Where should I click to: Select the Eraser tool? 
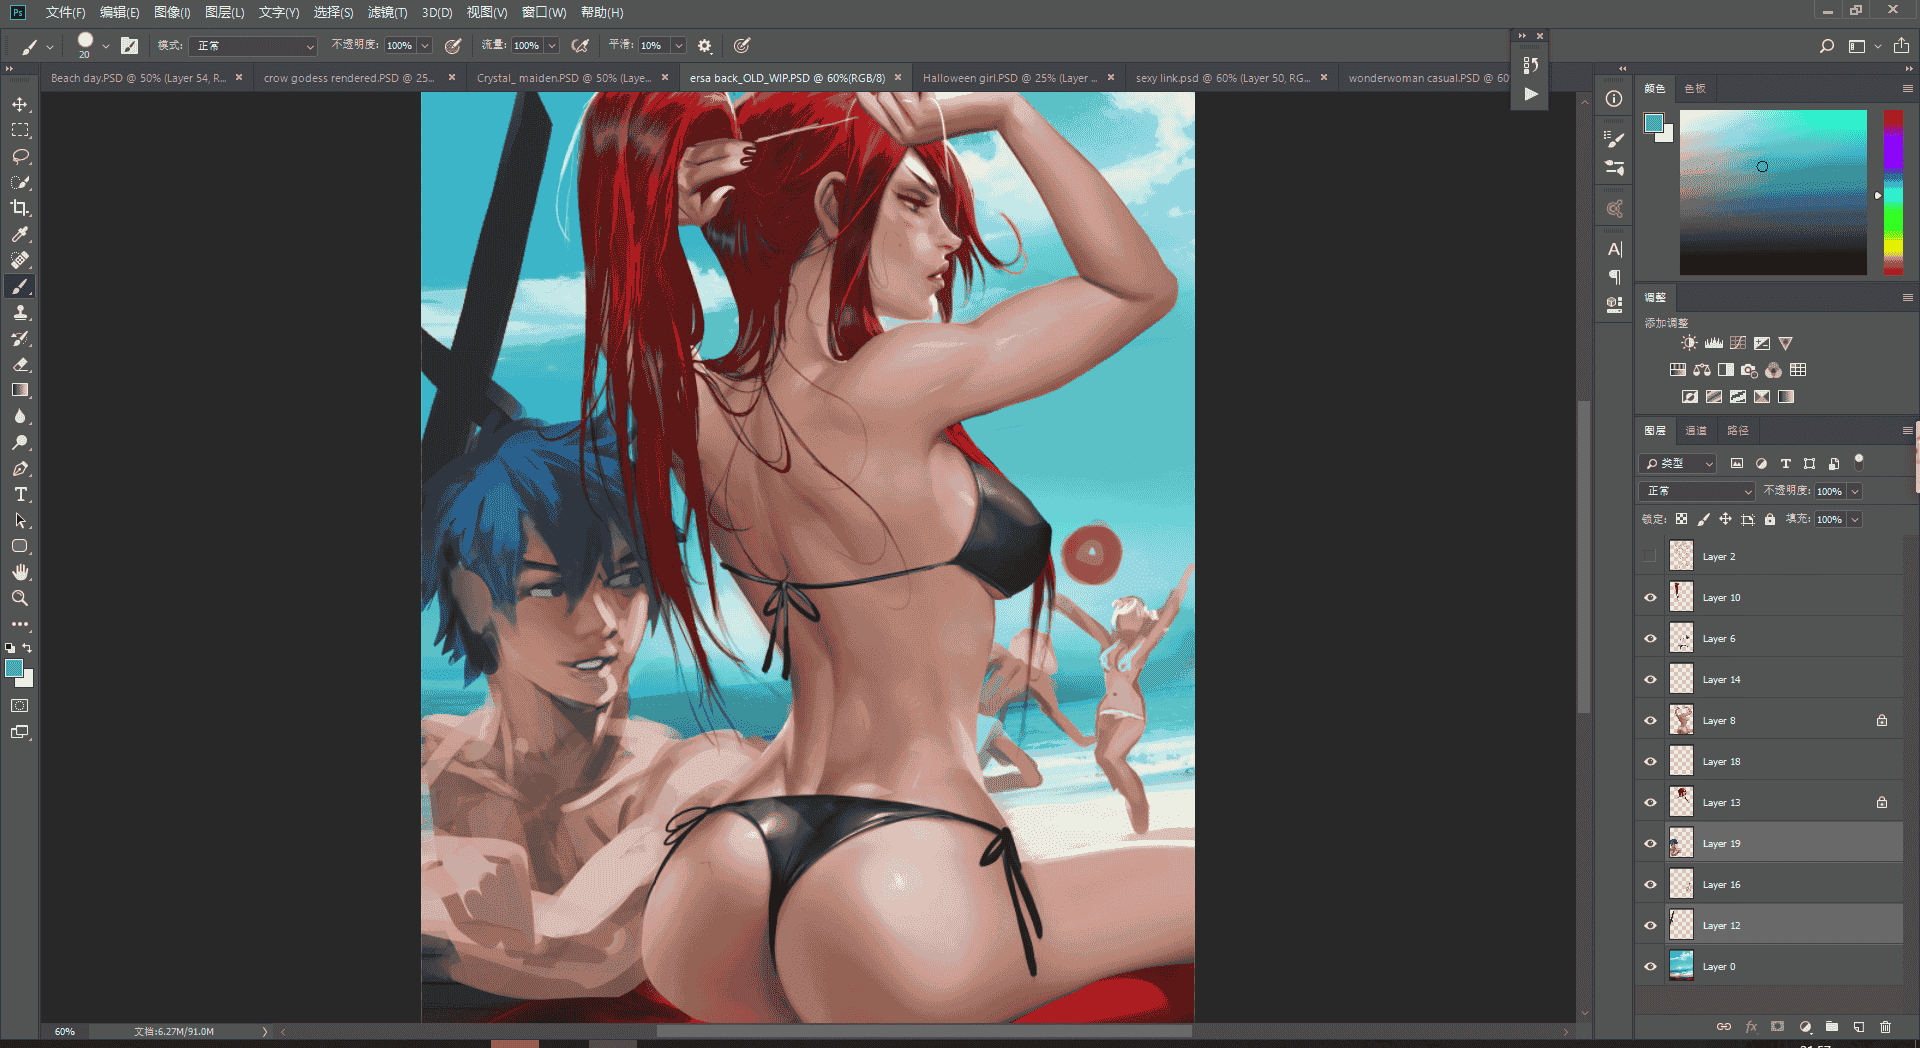(x=20, y=364)
